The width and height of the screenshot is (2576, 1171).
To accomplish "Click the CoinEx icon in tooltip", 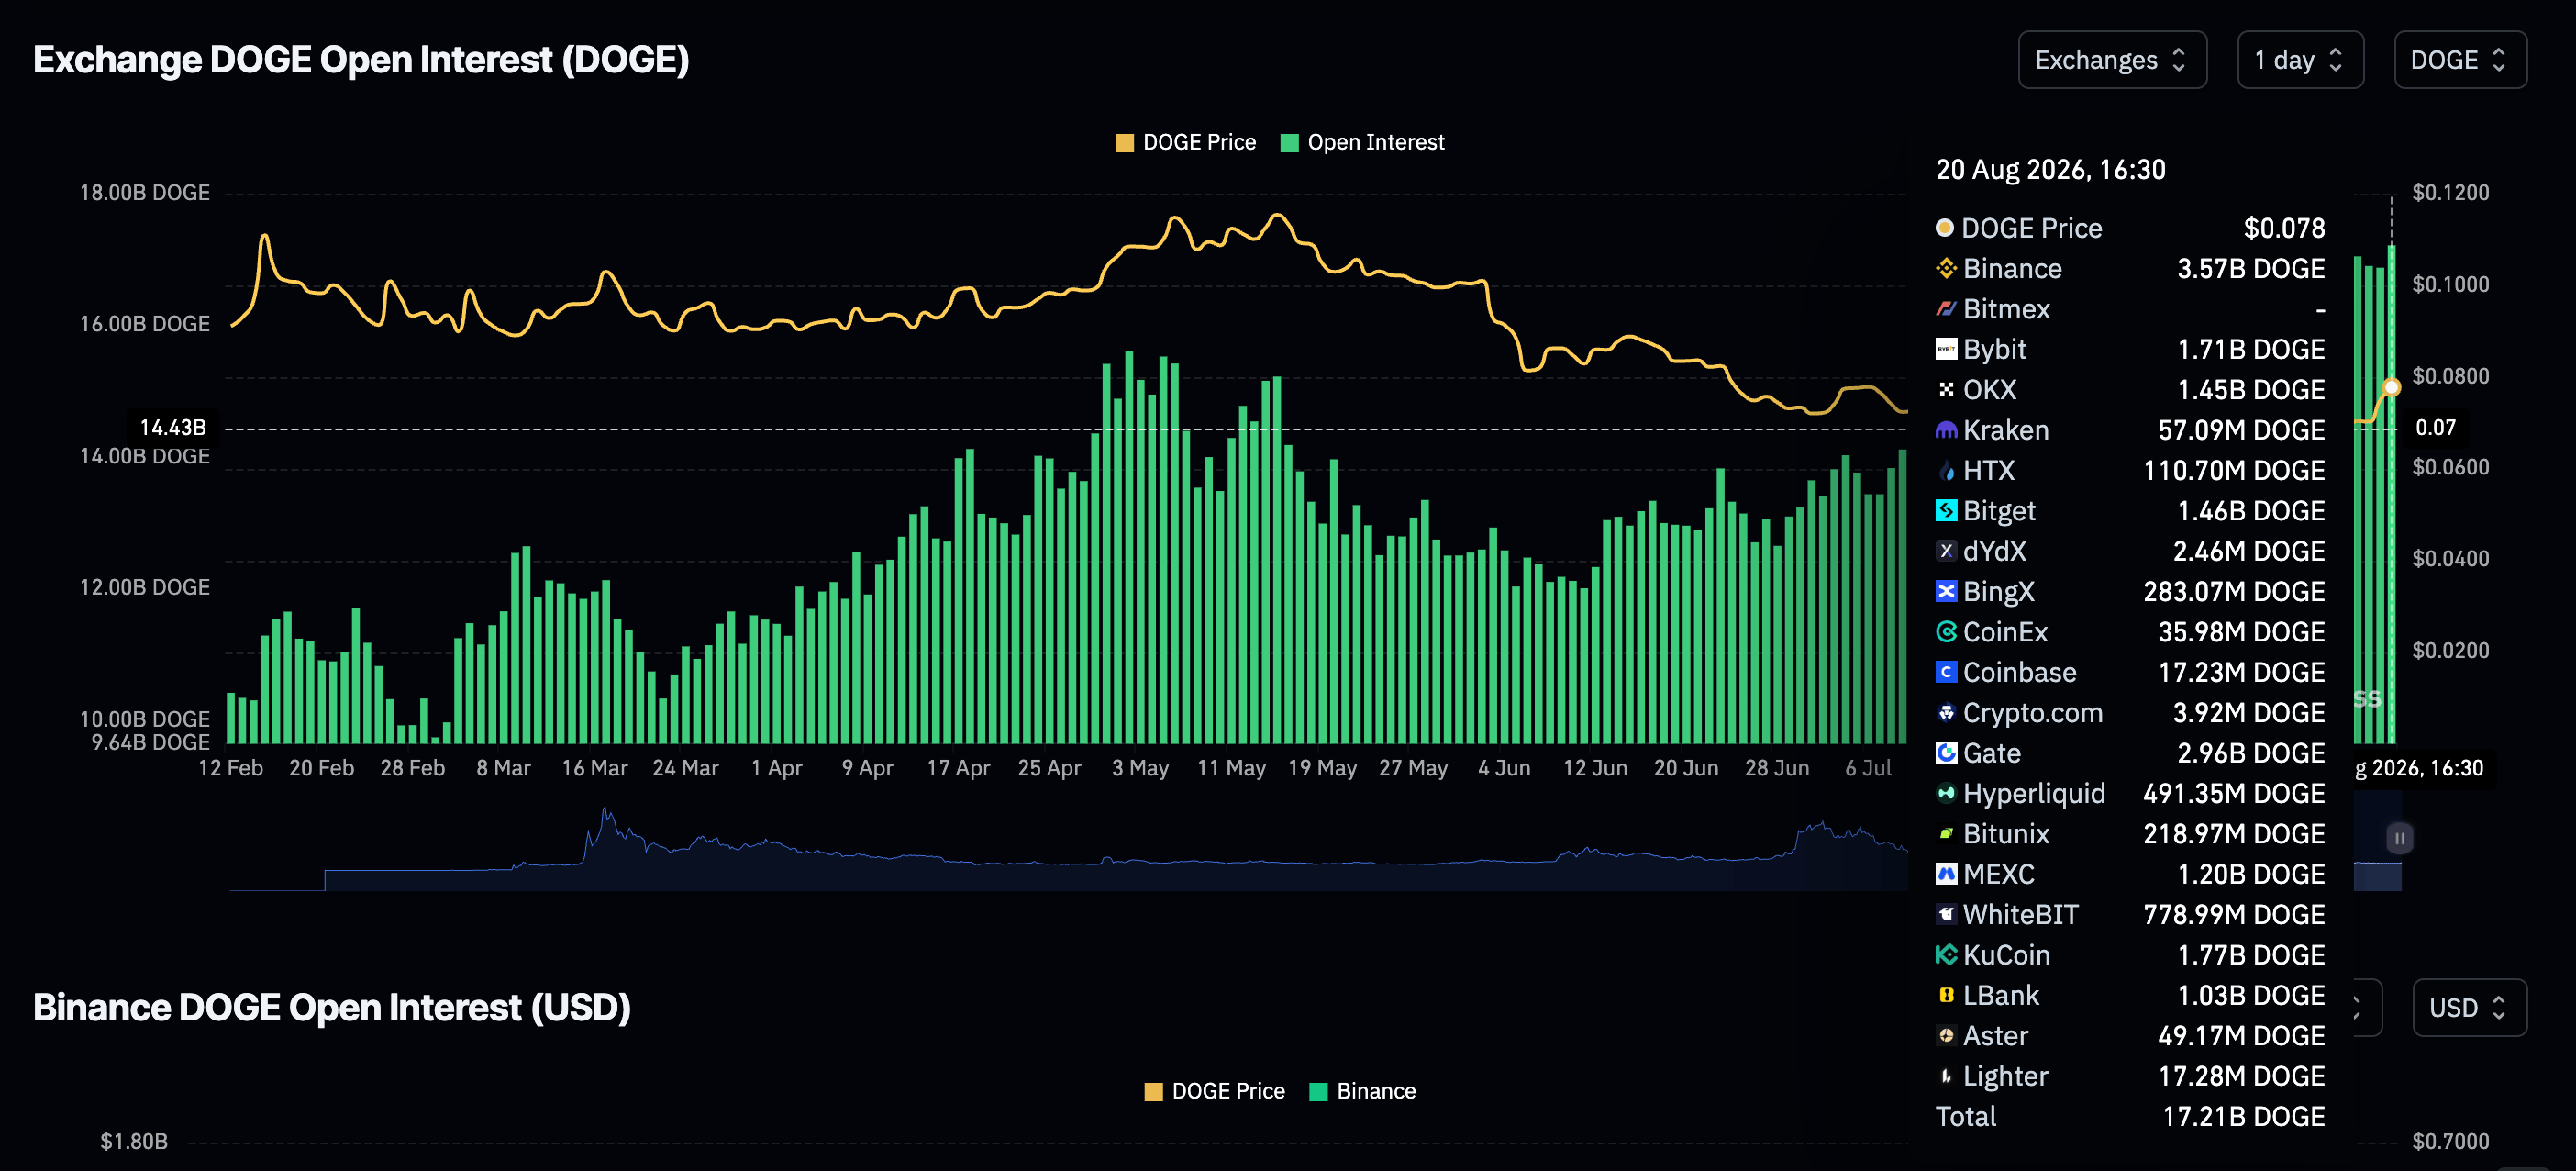I will tap(1946, 632).
